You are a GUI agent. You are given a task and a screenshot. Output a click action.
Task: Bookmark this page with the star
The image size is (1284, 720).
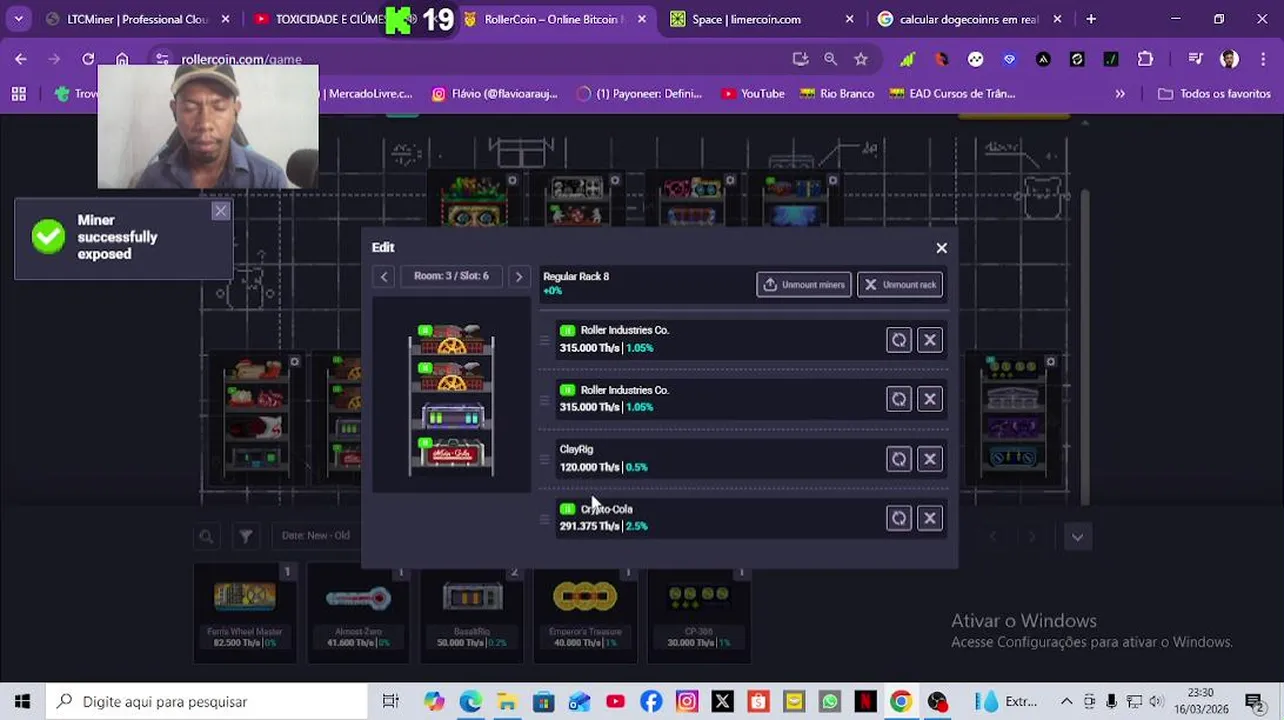(861, 59)
